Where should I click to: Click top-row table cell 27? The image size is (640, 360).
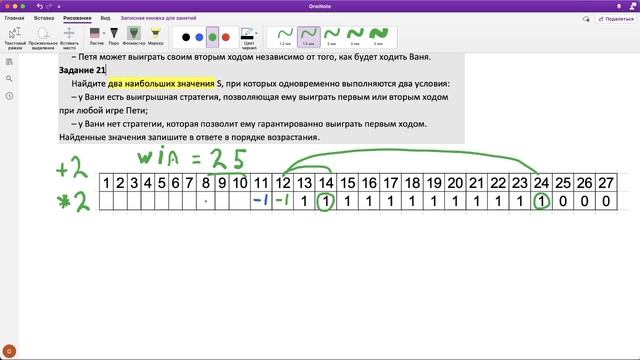click(x=606, y=183)
